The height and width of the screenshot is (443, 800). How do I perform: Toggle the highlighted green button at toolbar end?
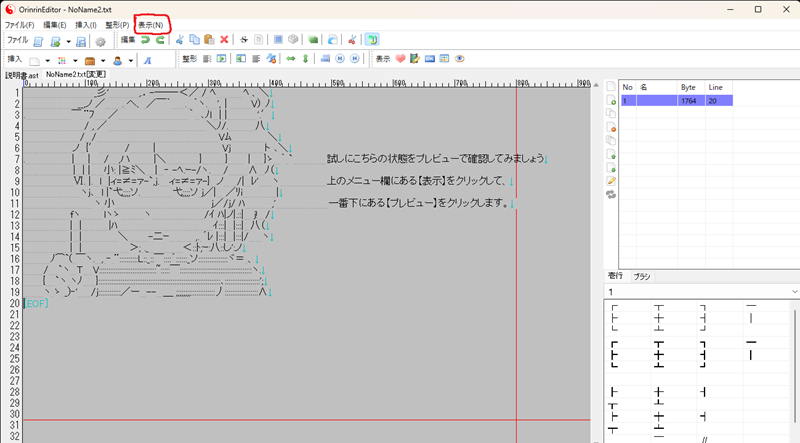point(371,40)
